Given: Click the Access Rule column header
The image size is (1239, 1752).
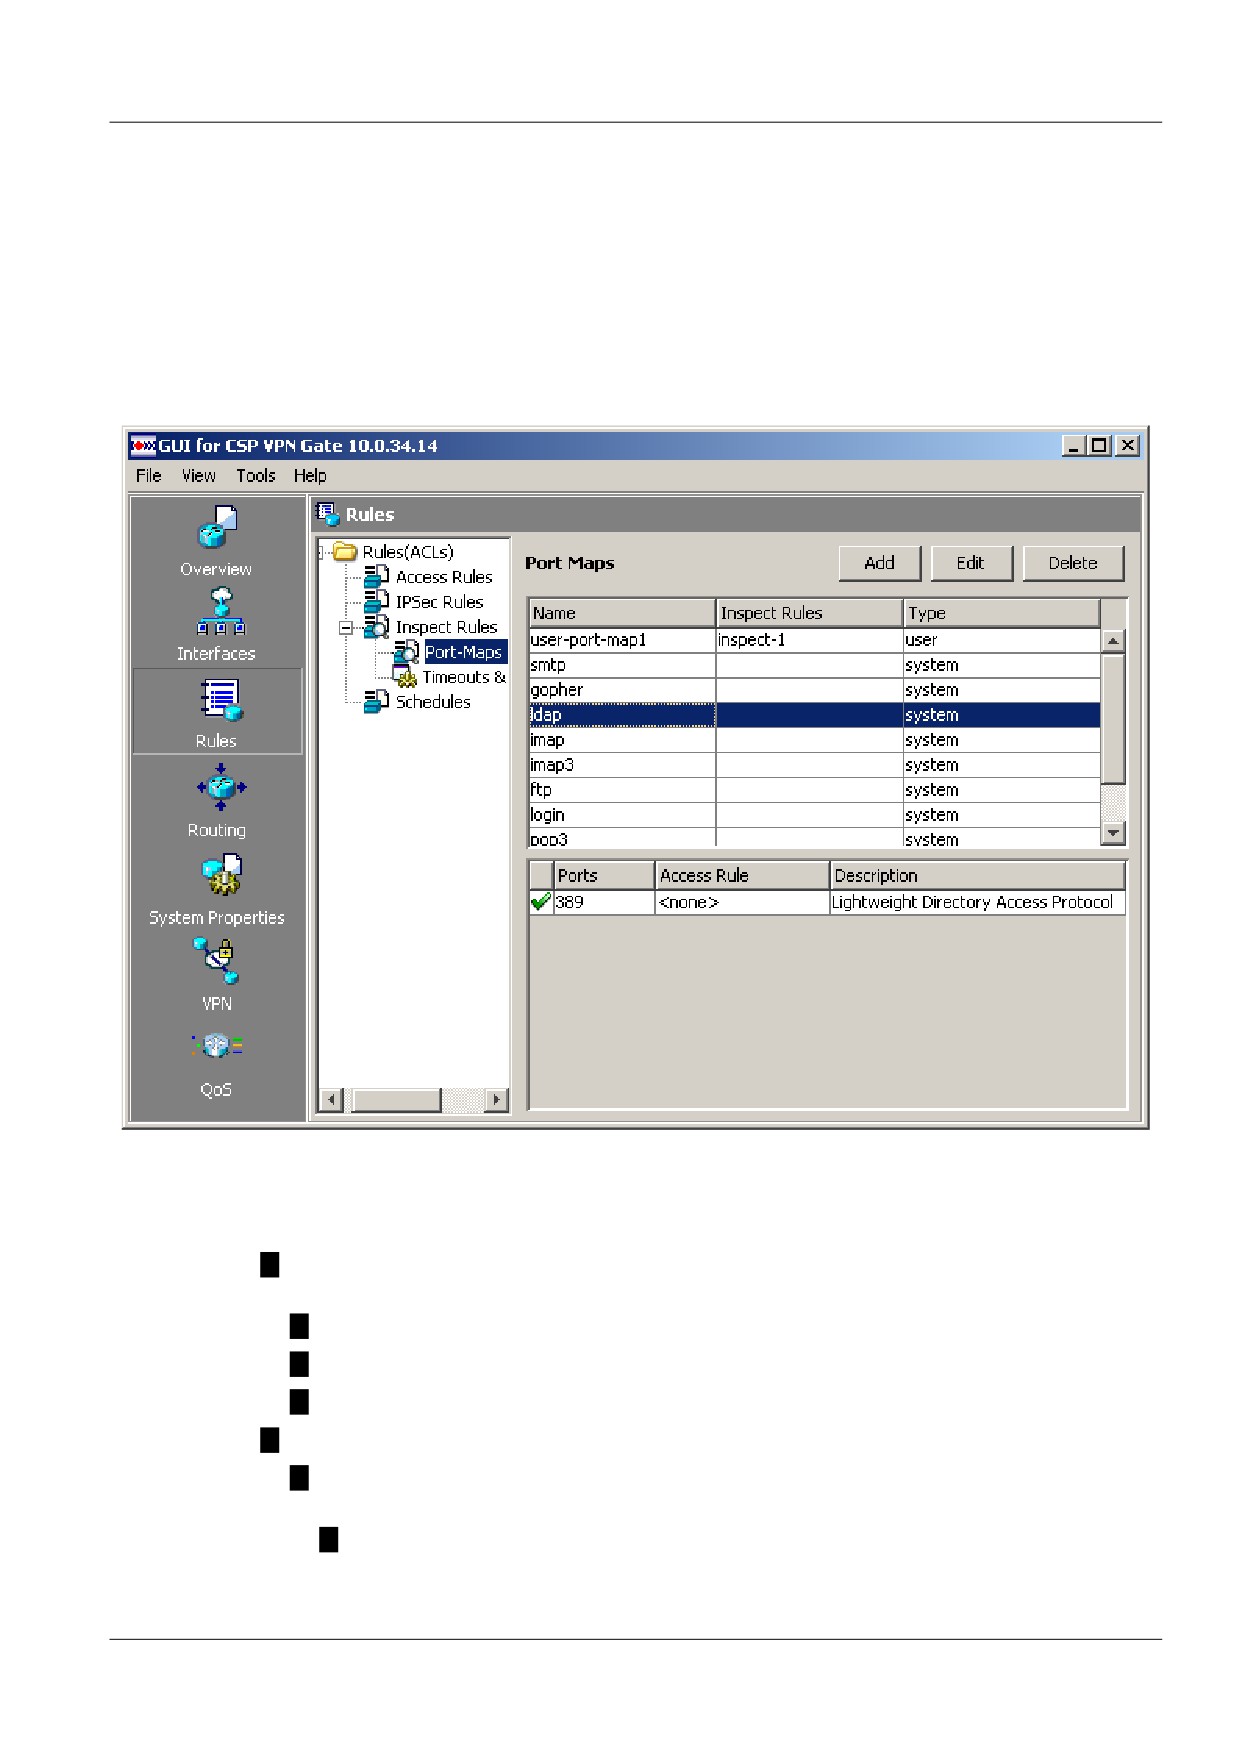Looking at the screenshot, I should pos(742,875).
